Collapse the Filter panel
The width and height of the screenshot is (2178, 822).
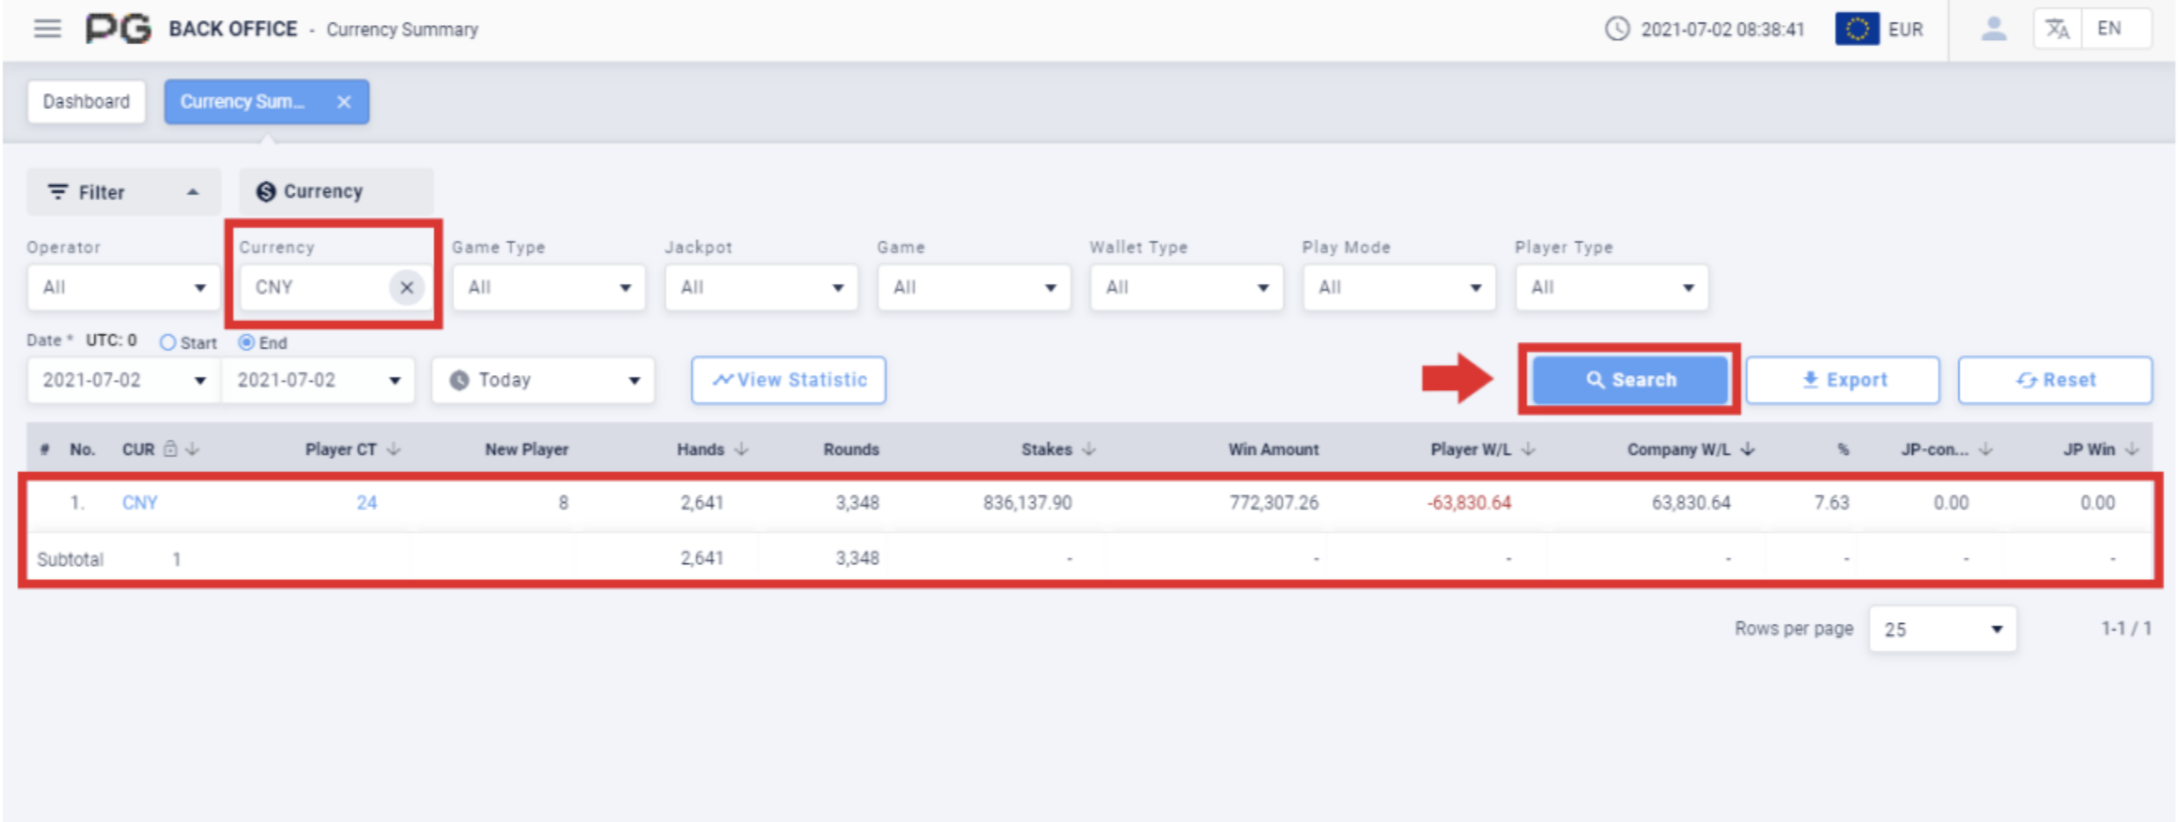(x=123, y=192)
